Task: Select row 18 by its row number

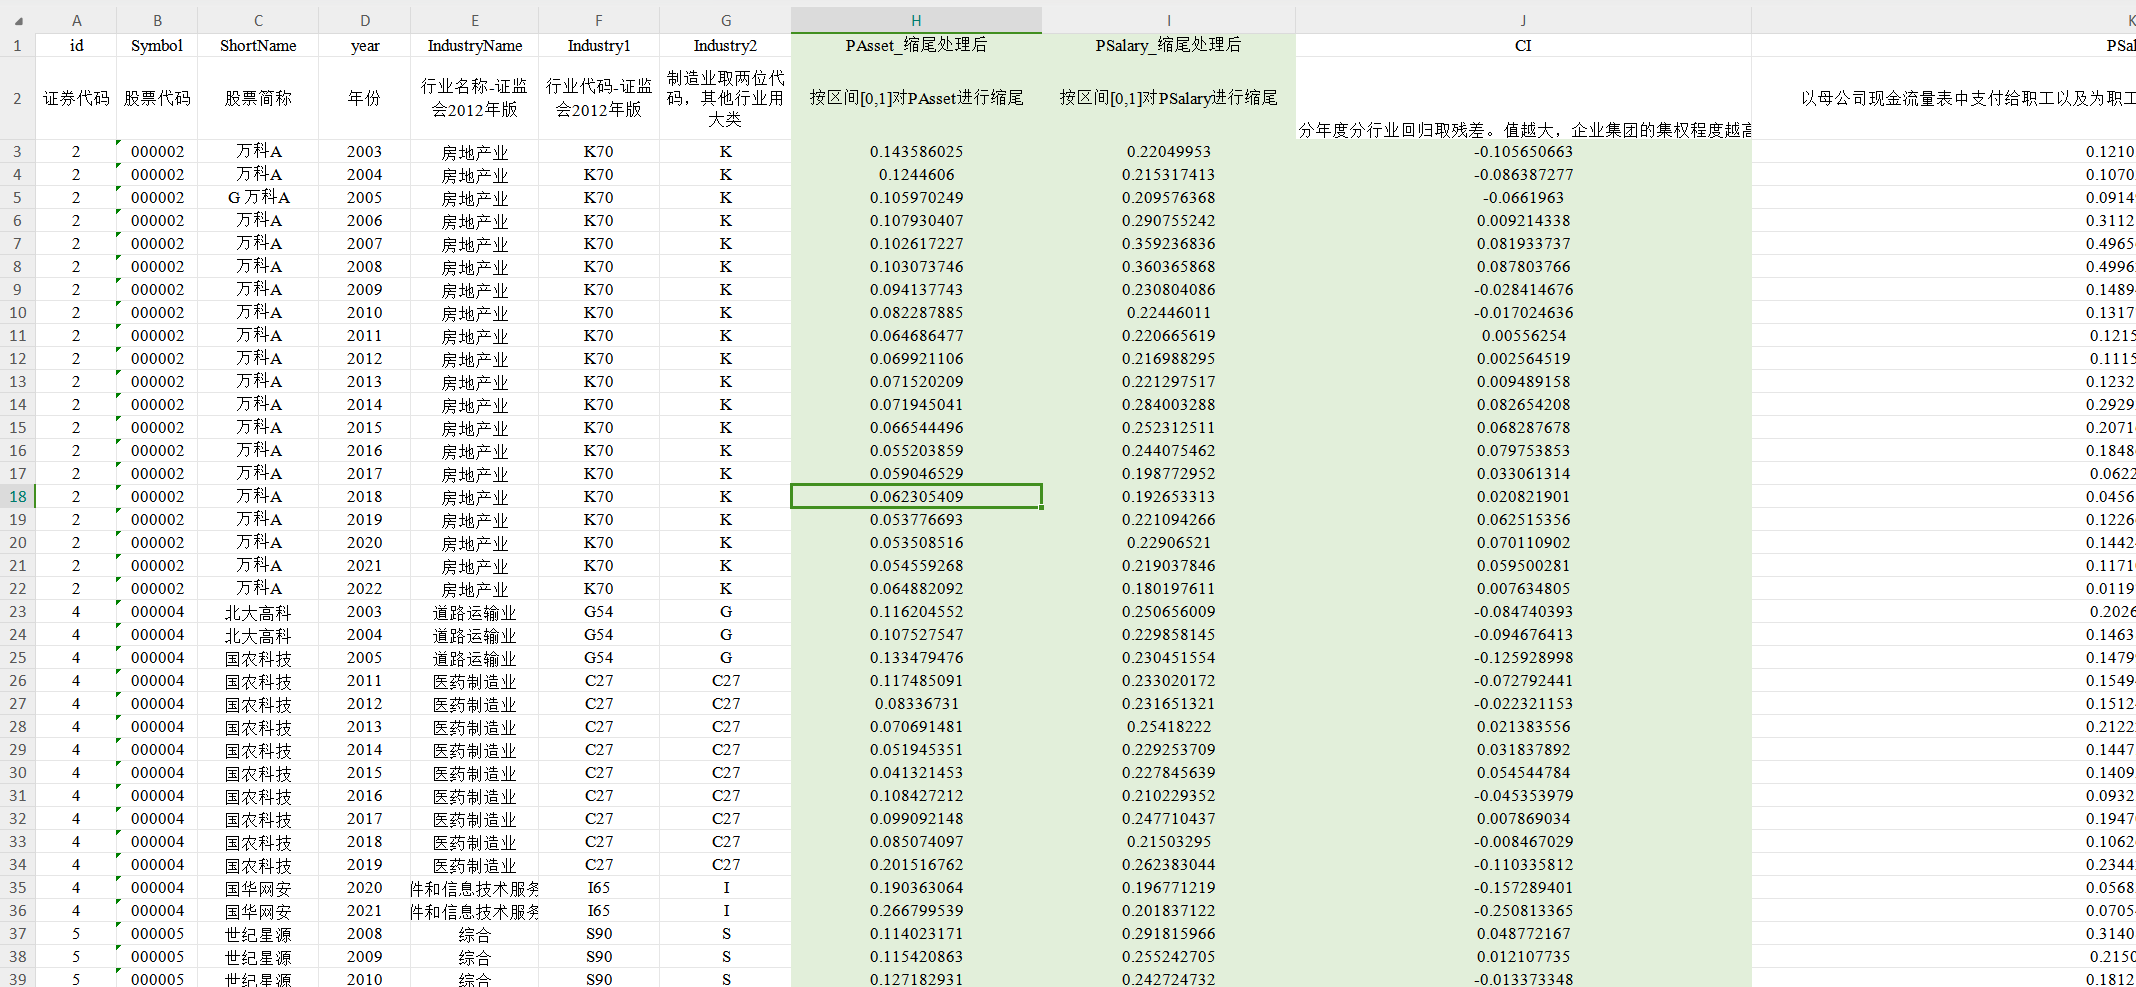Action: tap(18, 496)
